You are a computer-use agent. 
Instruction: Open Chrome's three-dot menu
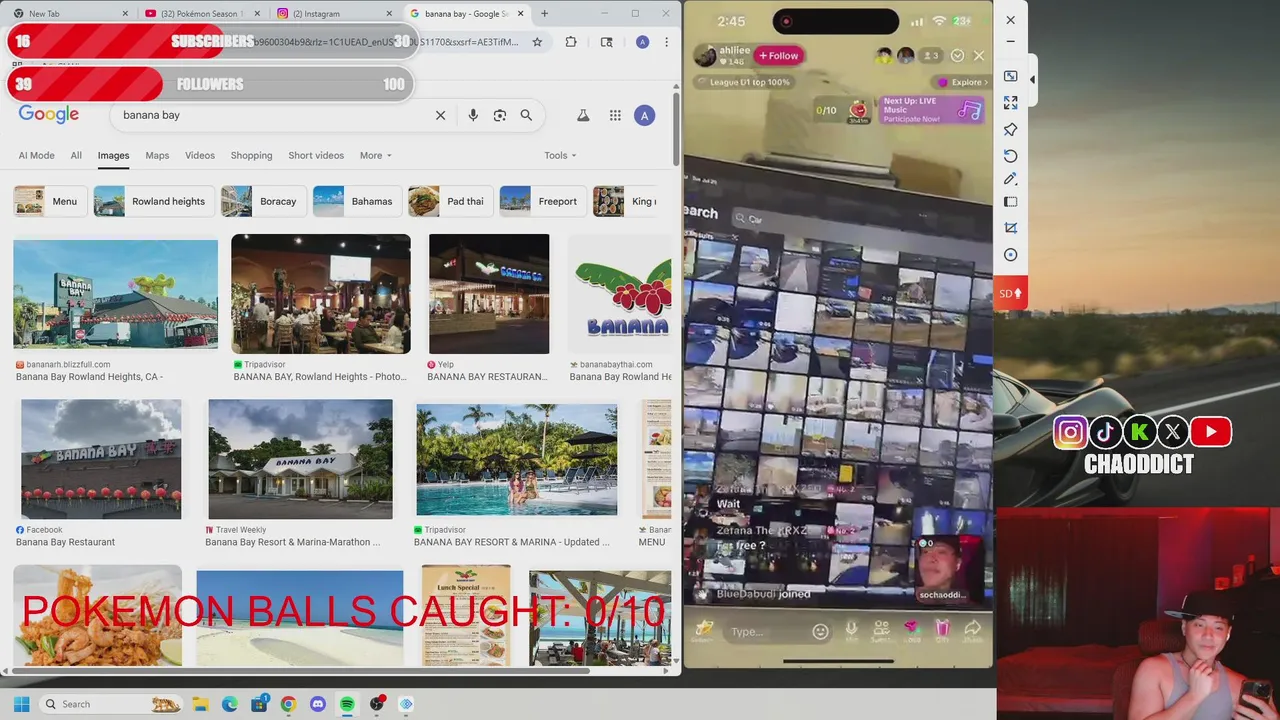pyautogui.click(x=666, y=42)
